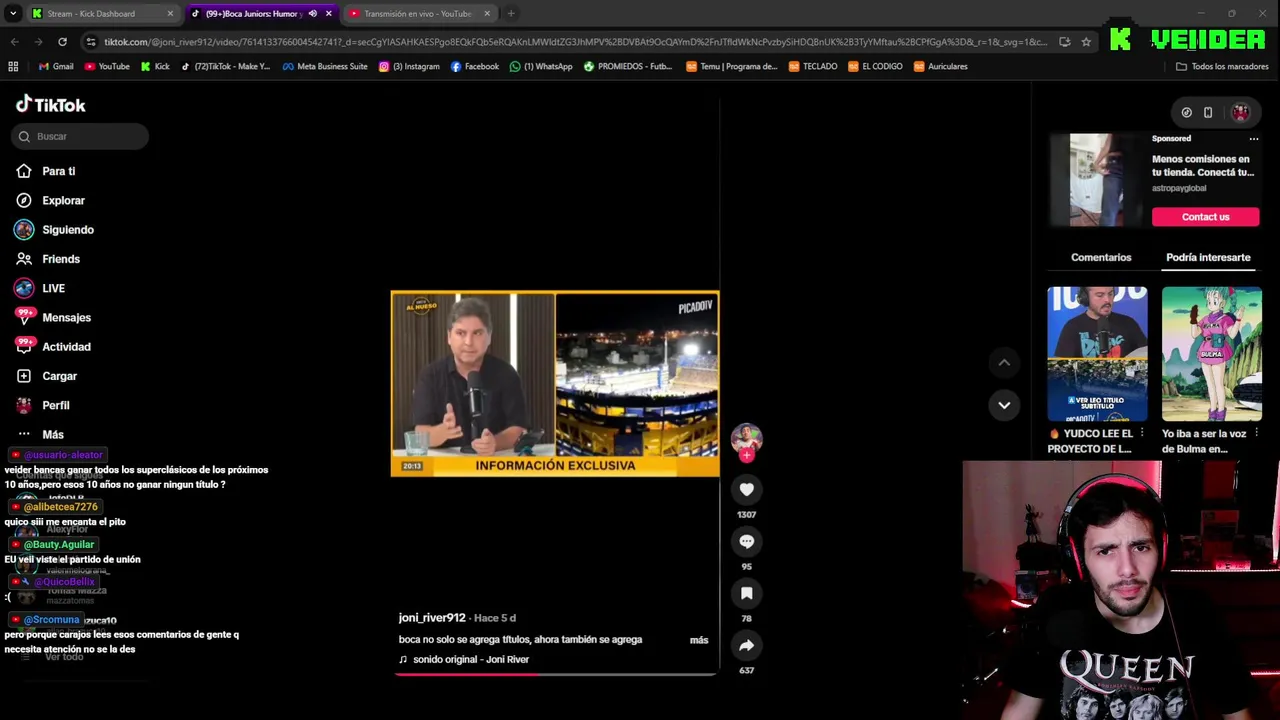Open Mensajes in the TikTok sidebar
This screenshot has width=1280, height=720.
point(53,317)
